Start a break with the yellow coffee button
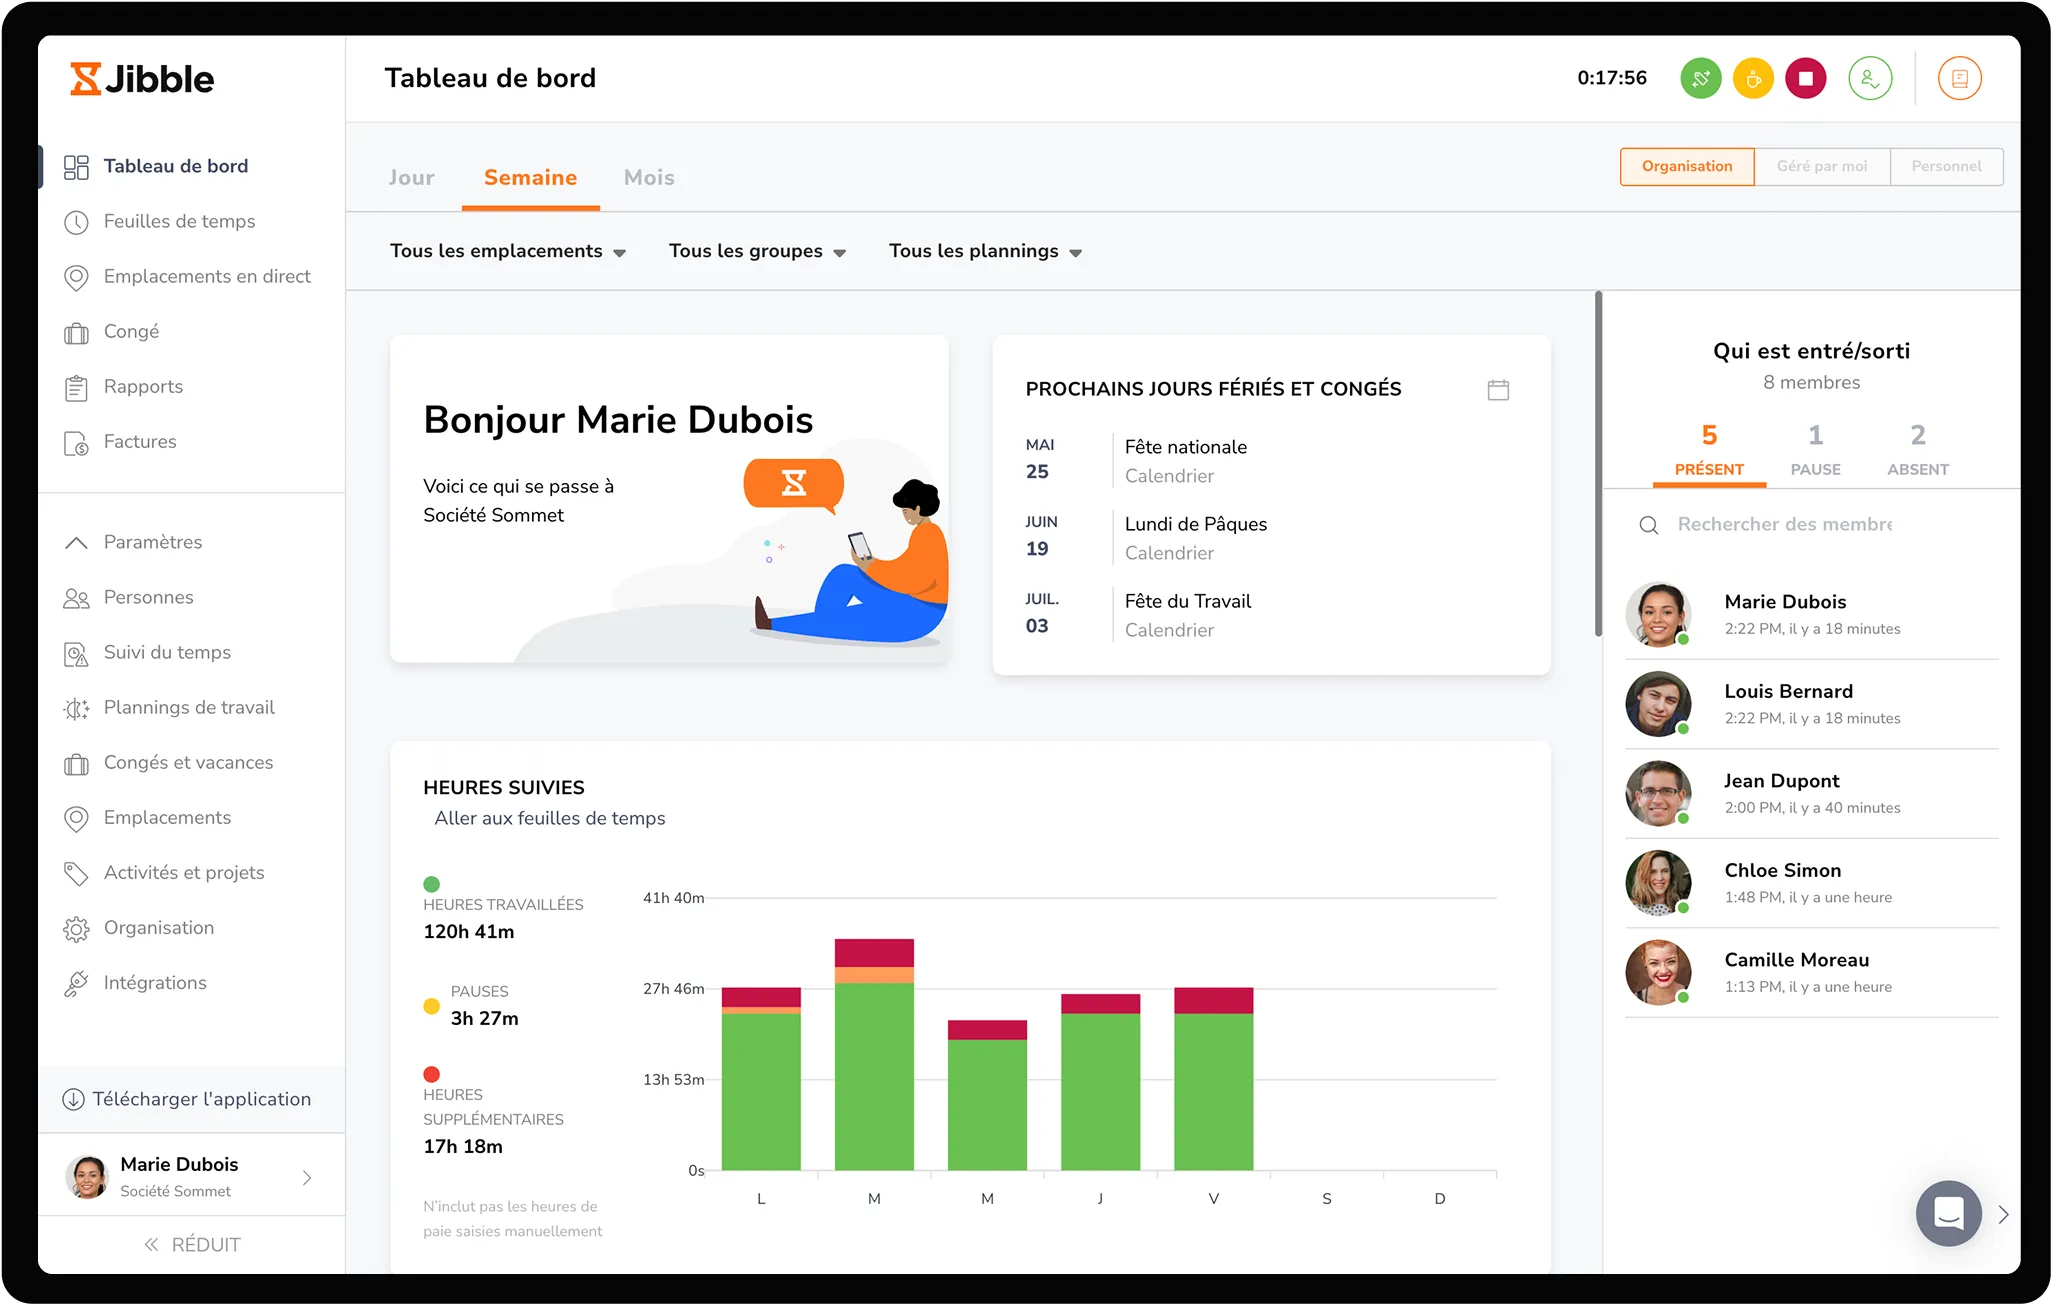This screenshot has height=1306, width=2053. pos(1753,78)
